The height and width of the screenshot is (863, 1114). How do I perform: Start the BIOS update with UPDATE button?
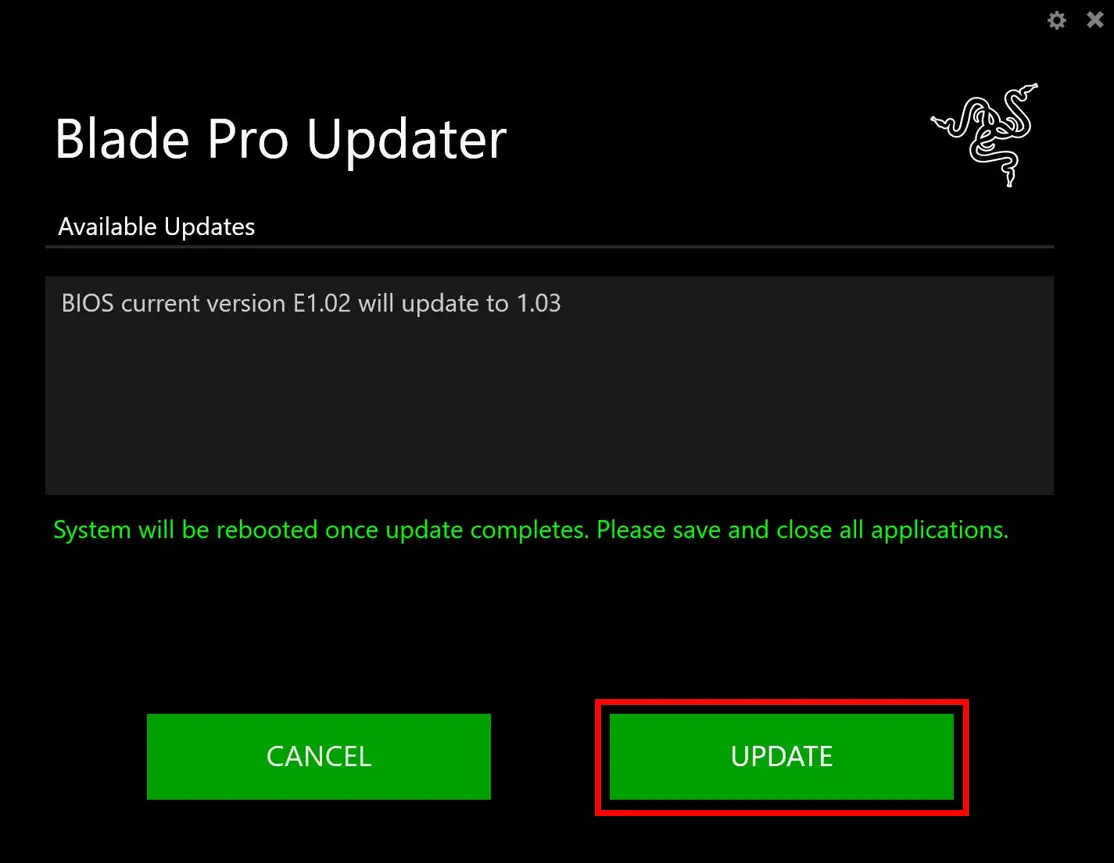(782, 756)
